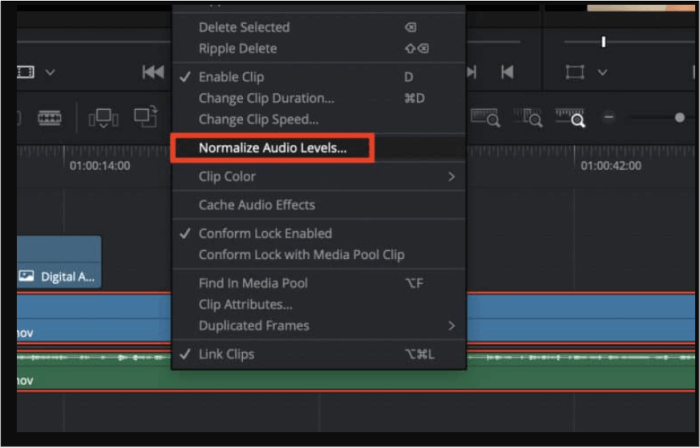
Task: Toggle the Link Clips checkmark item
Action: [318, 354]
